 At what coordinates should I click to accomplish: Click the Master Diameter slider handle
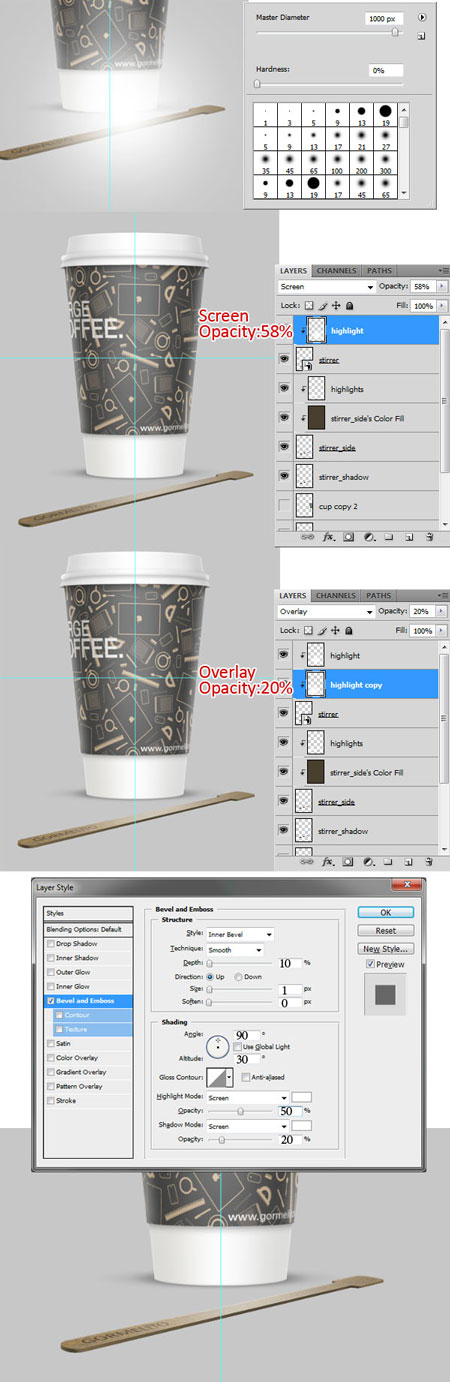coord(394,32)
